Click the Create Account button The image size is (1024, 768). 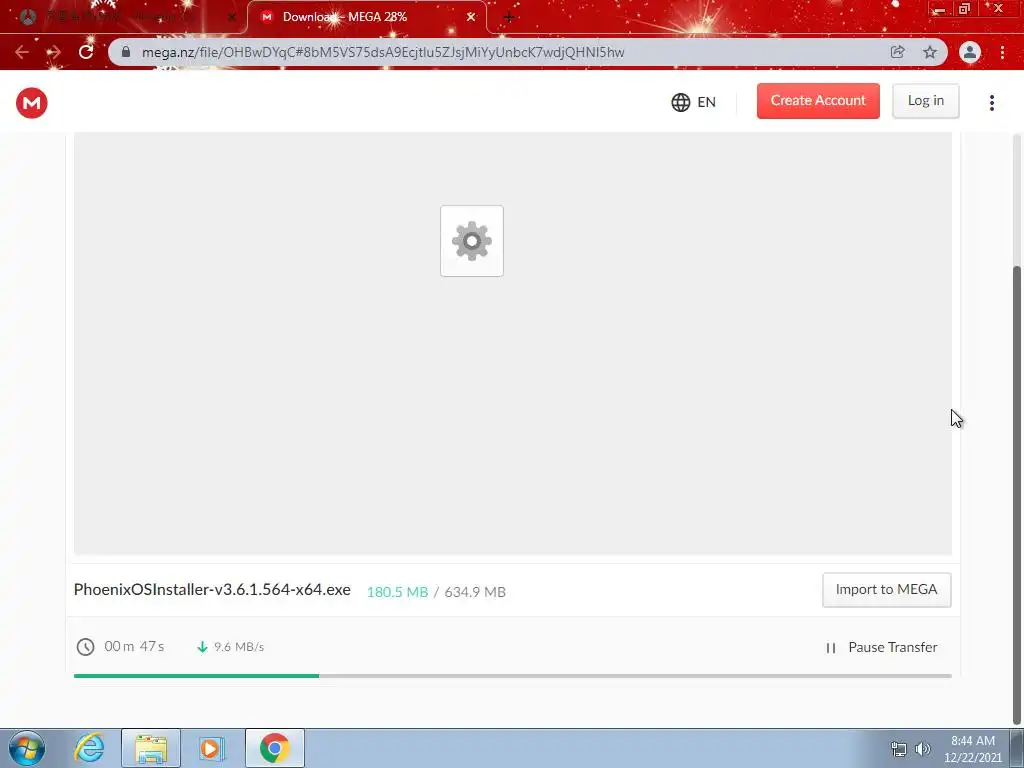[x=818, y=101]
